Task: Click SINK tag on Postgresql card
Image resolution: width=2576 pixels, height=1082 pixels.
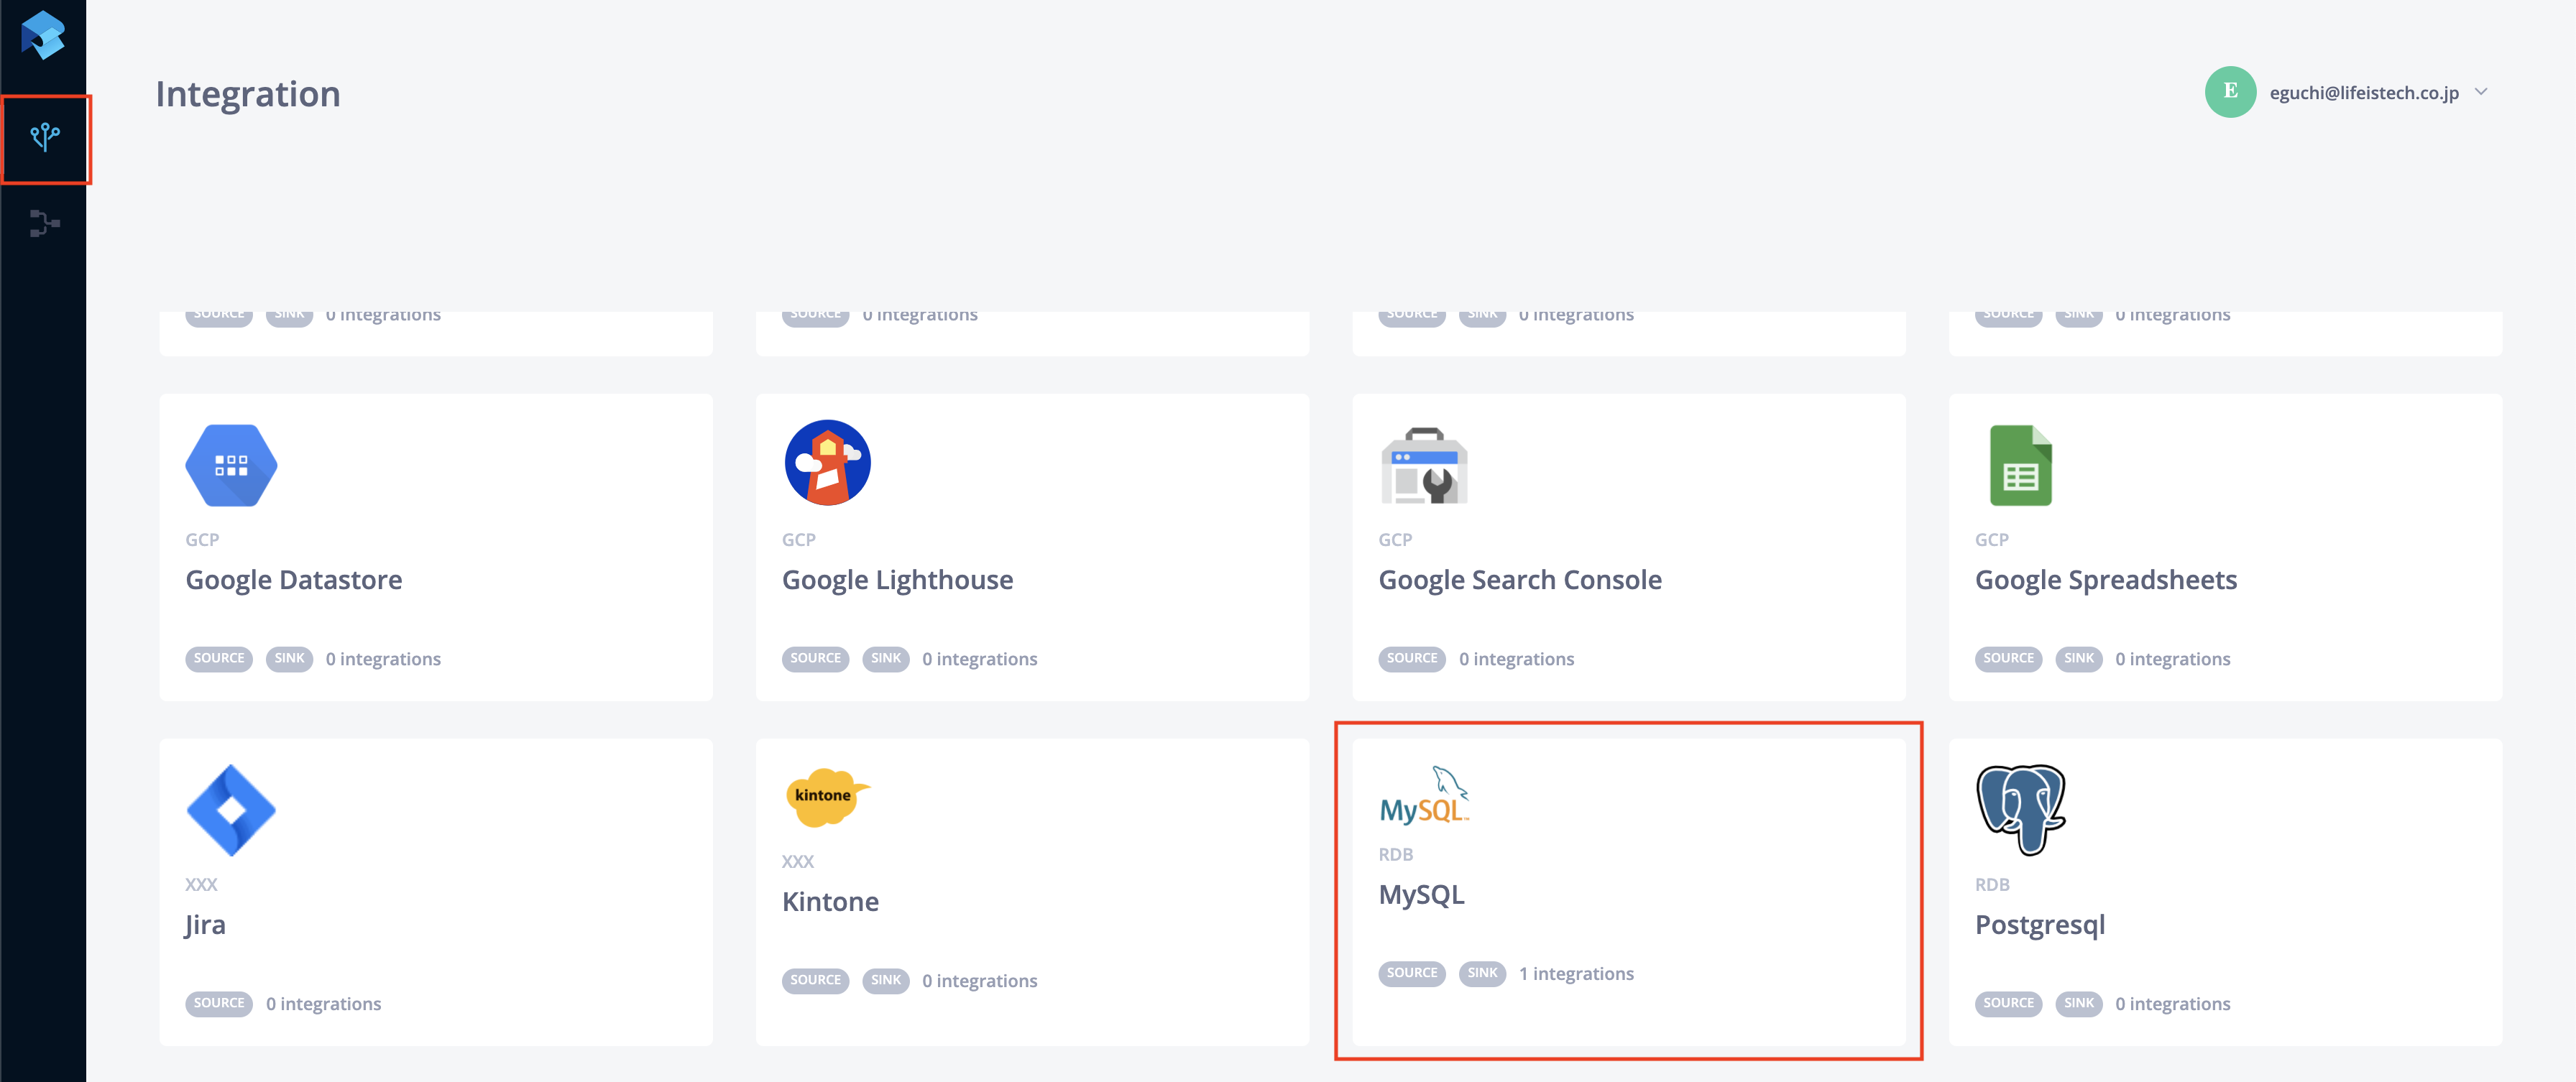Action: [x=2078, y=1003]
